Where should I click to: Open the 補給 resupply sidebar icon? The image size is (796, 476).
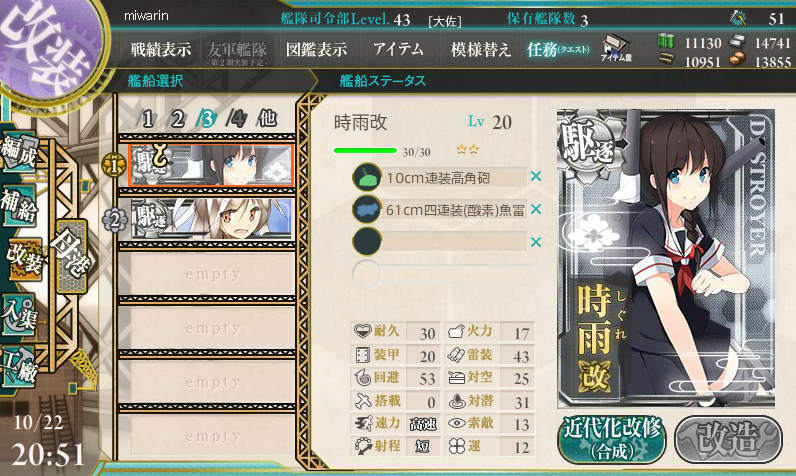[x=19, y=205]
